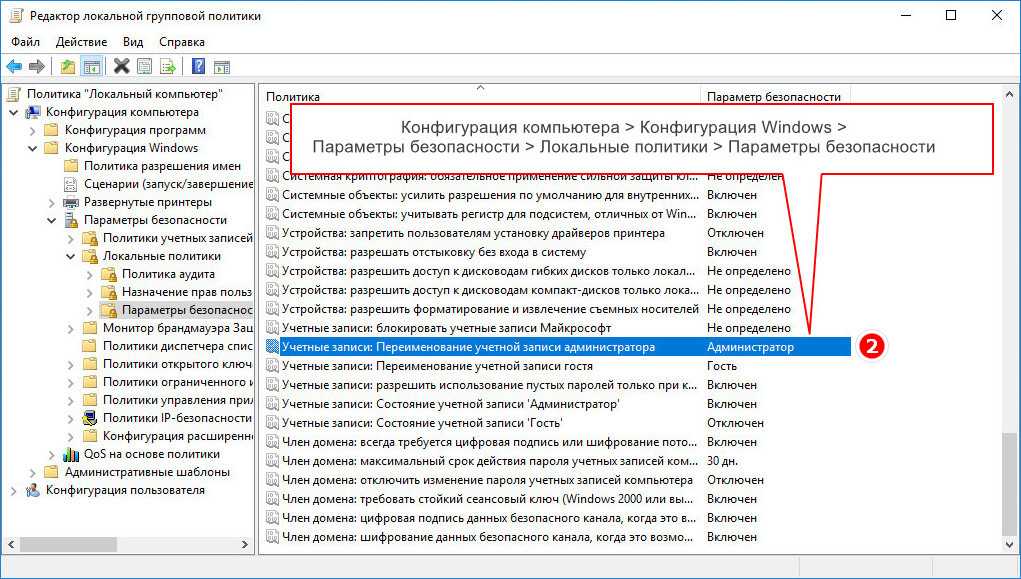Select policy 'Член домена: отключить изменение пароля учетных записей компьютера'
The height and width of the screenshot is (579, 1021).
click(x=487, y=481)
